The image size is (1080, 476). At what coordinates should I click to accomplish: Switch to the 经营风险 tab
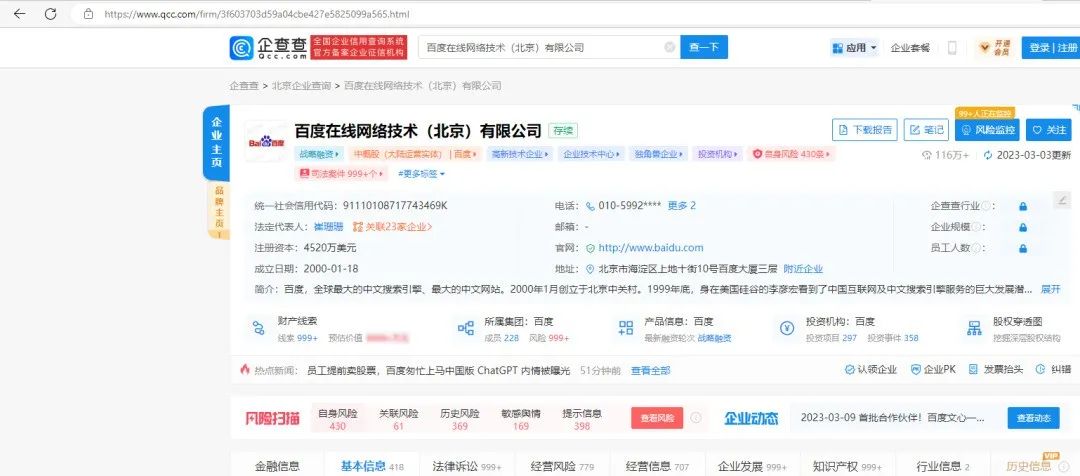(562, 466)
